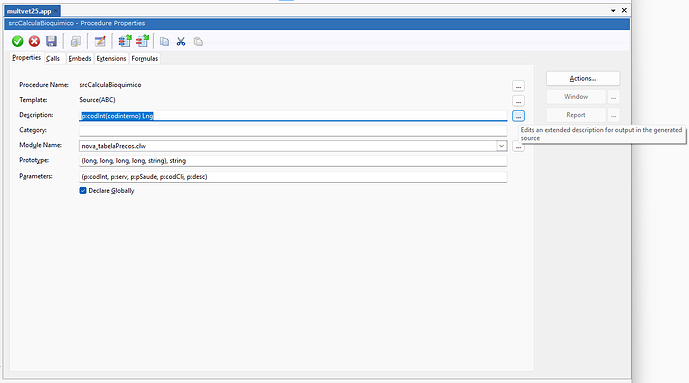Click the srcCalculaBioquimico procedure name text
Viewport: 689px width, 383px height.
[110, 85]
